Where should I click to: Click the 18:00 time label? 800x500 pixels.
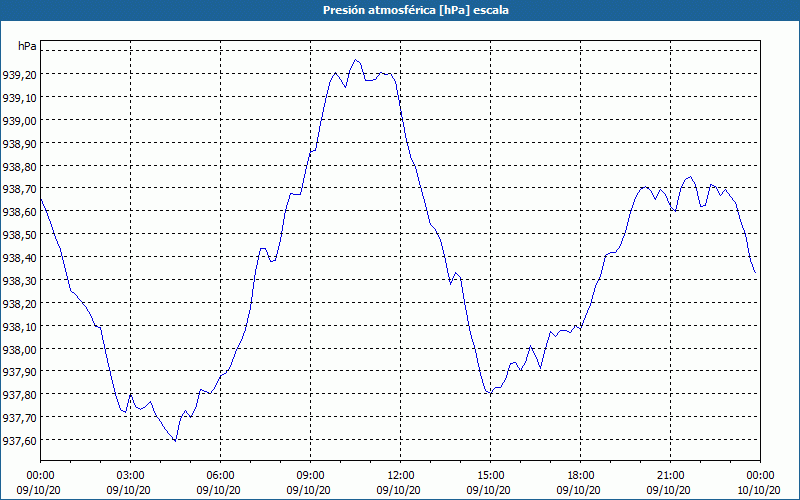click(x=581, y=476)
